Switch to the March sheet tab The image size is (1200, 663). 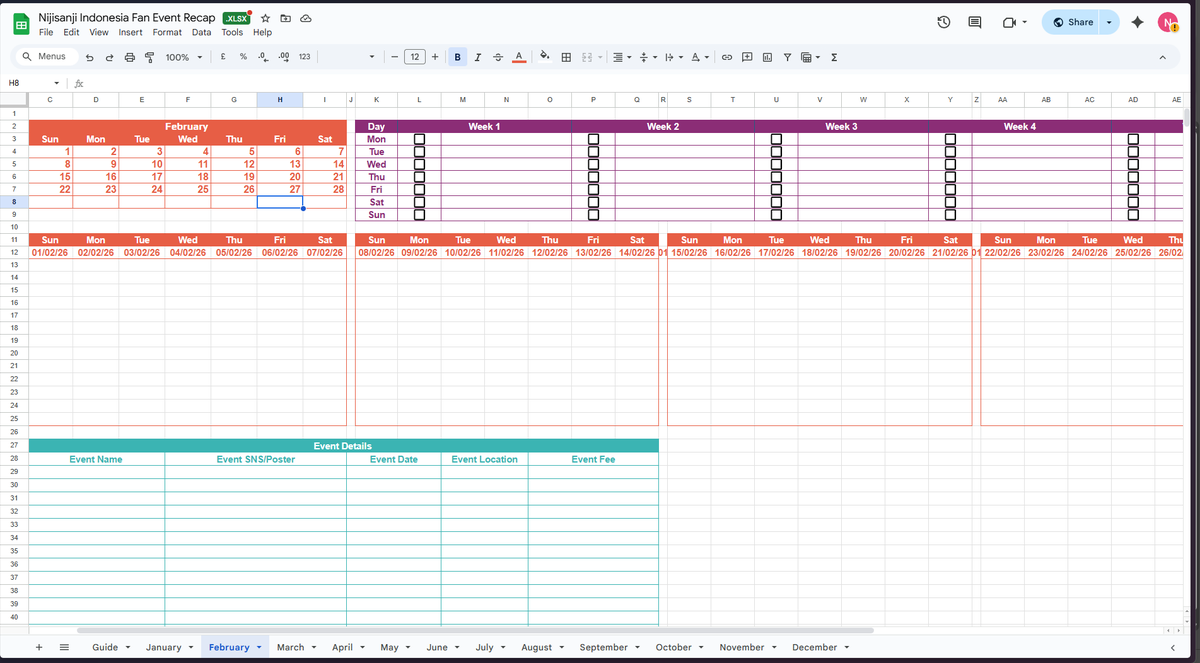pos(290,647)
